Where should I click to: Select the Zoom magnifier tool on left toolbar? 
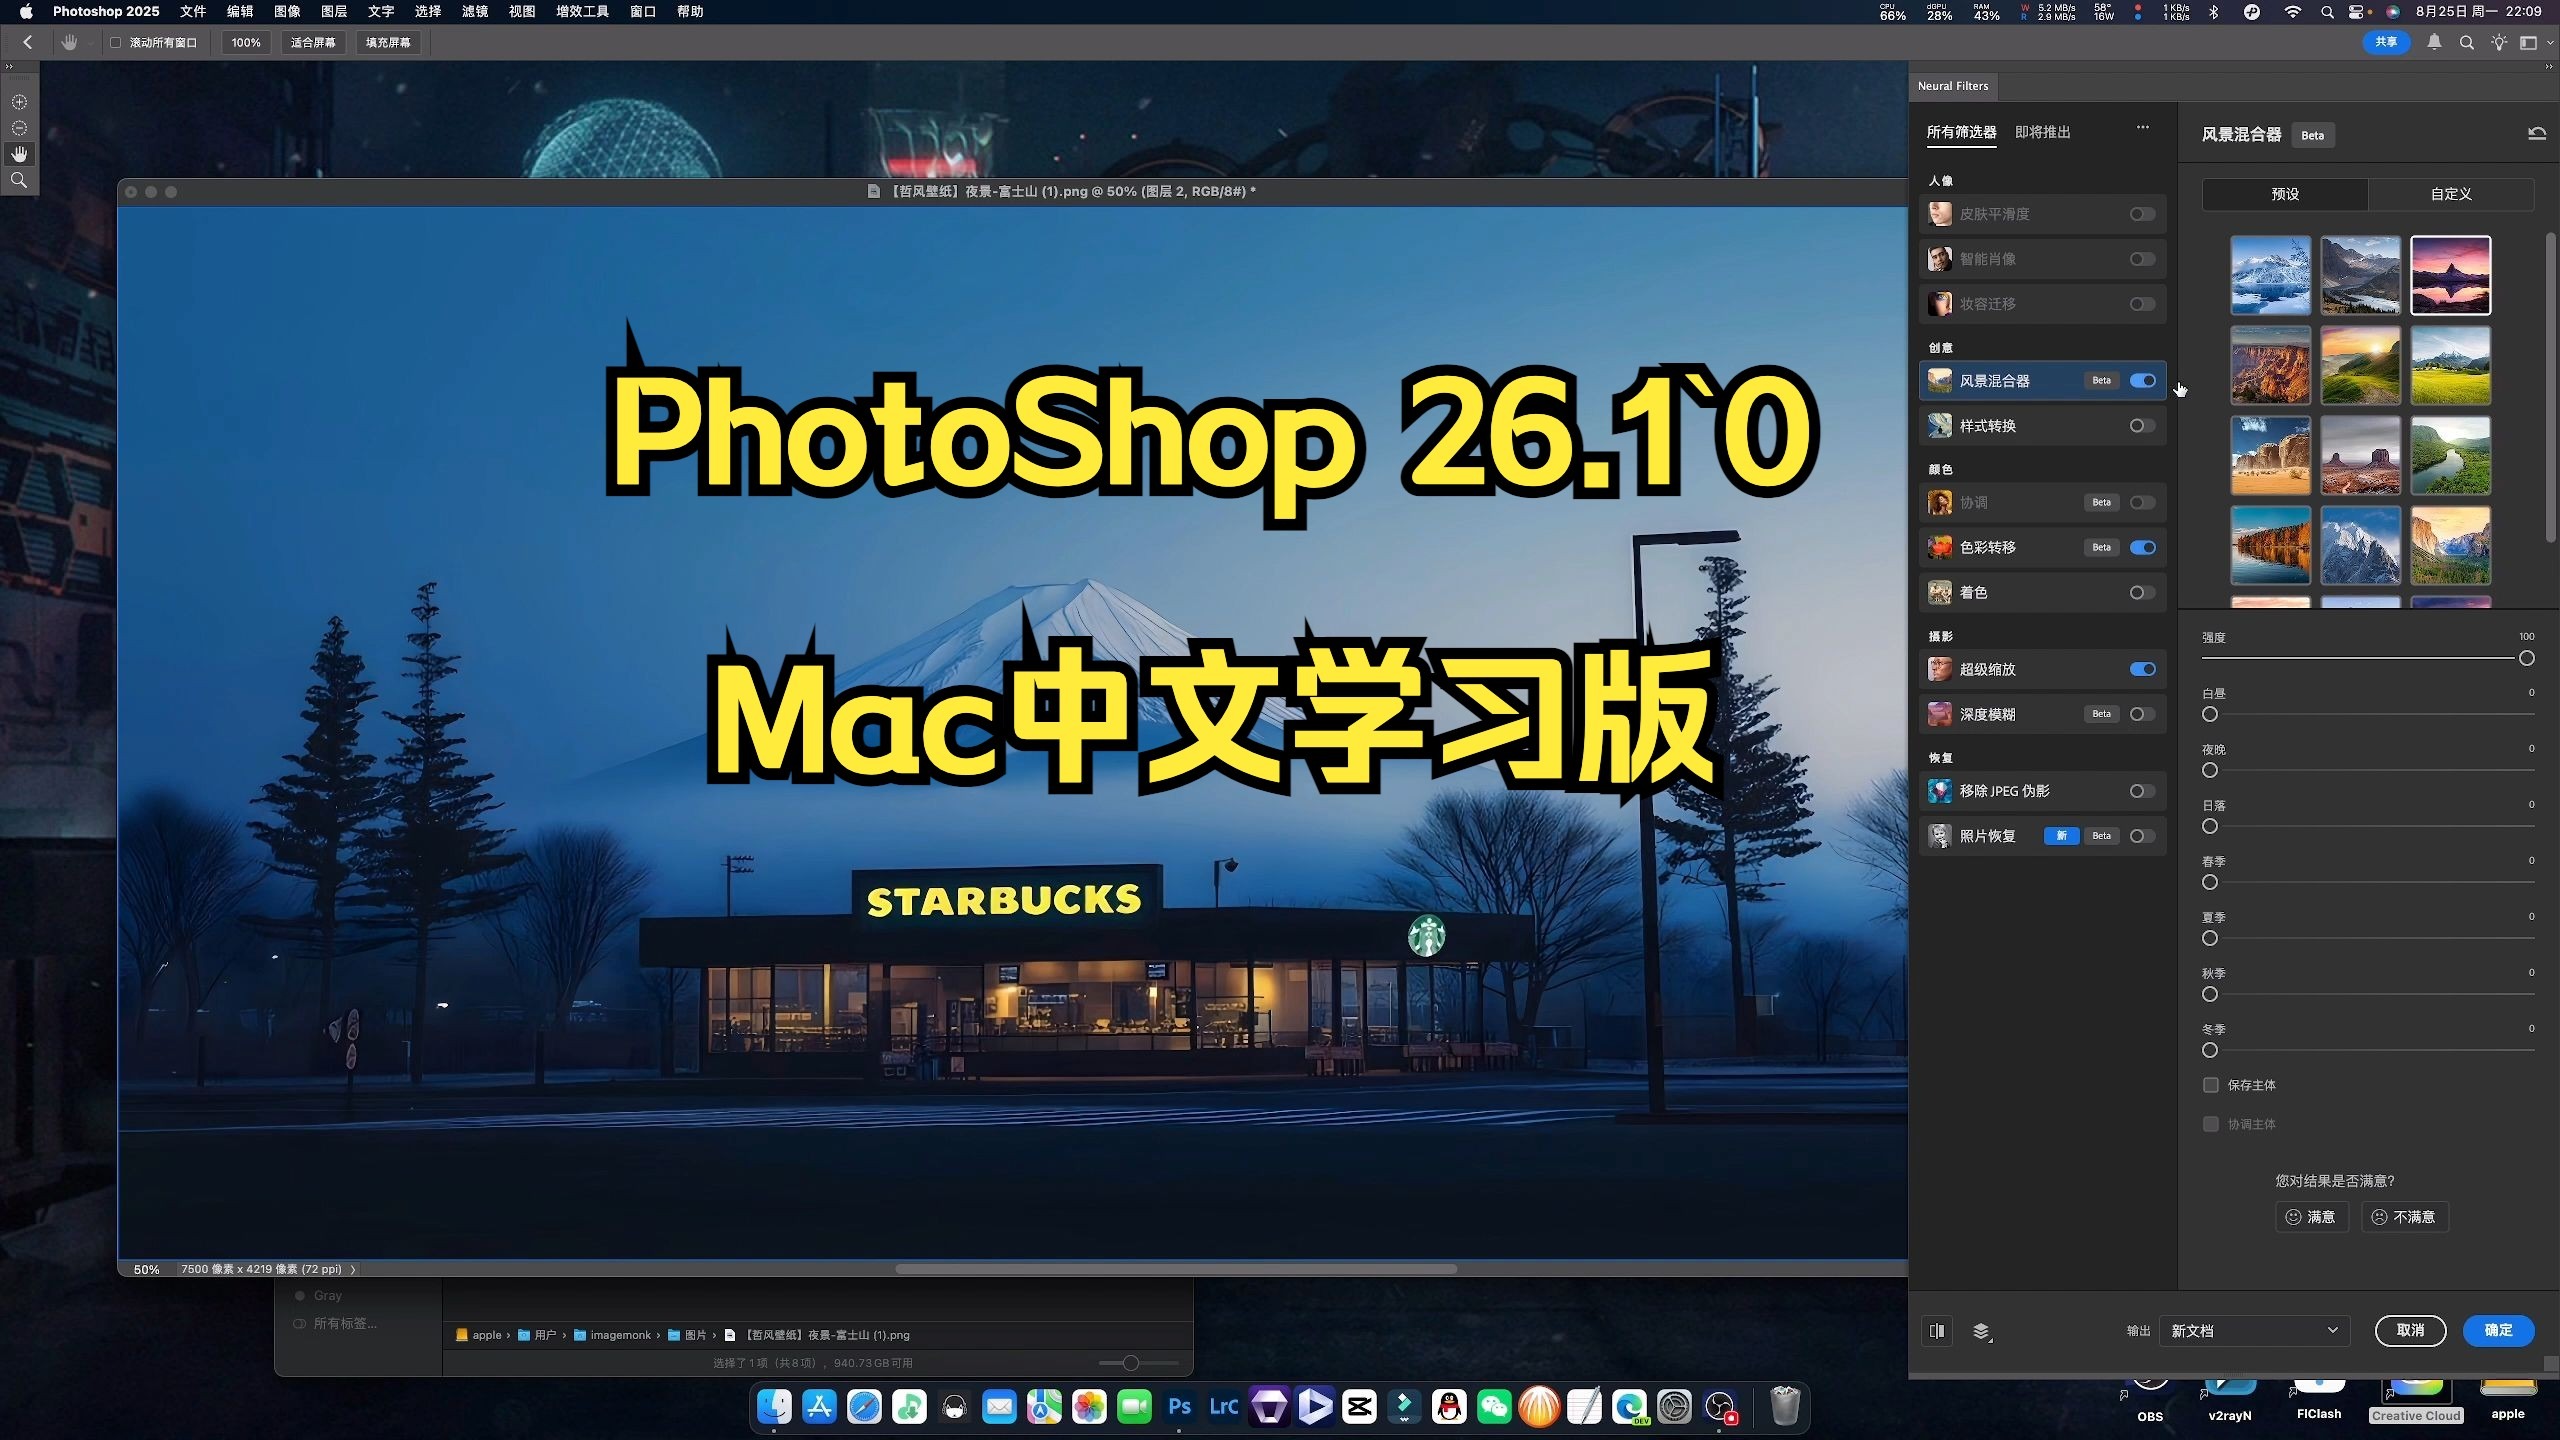click(x=19, y=180)
